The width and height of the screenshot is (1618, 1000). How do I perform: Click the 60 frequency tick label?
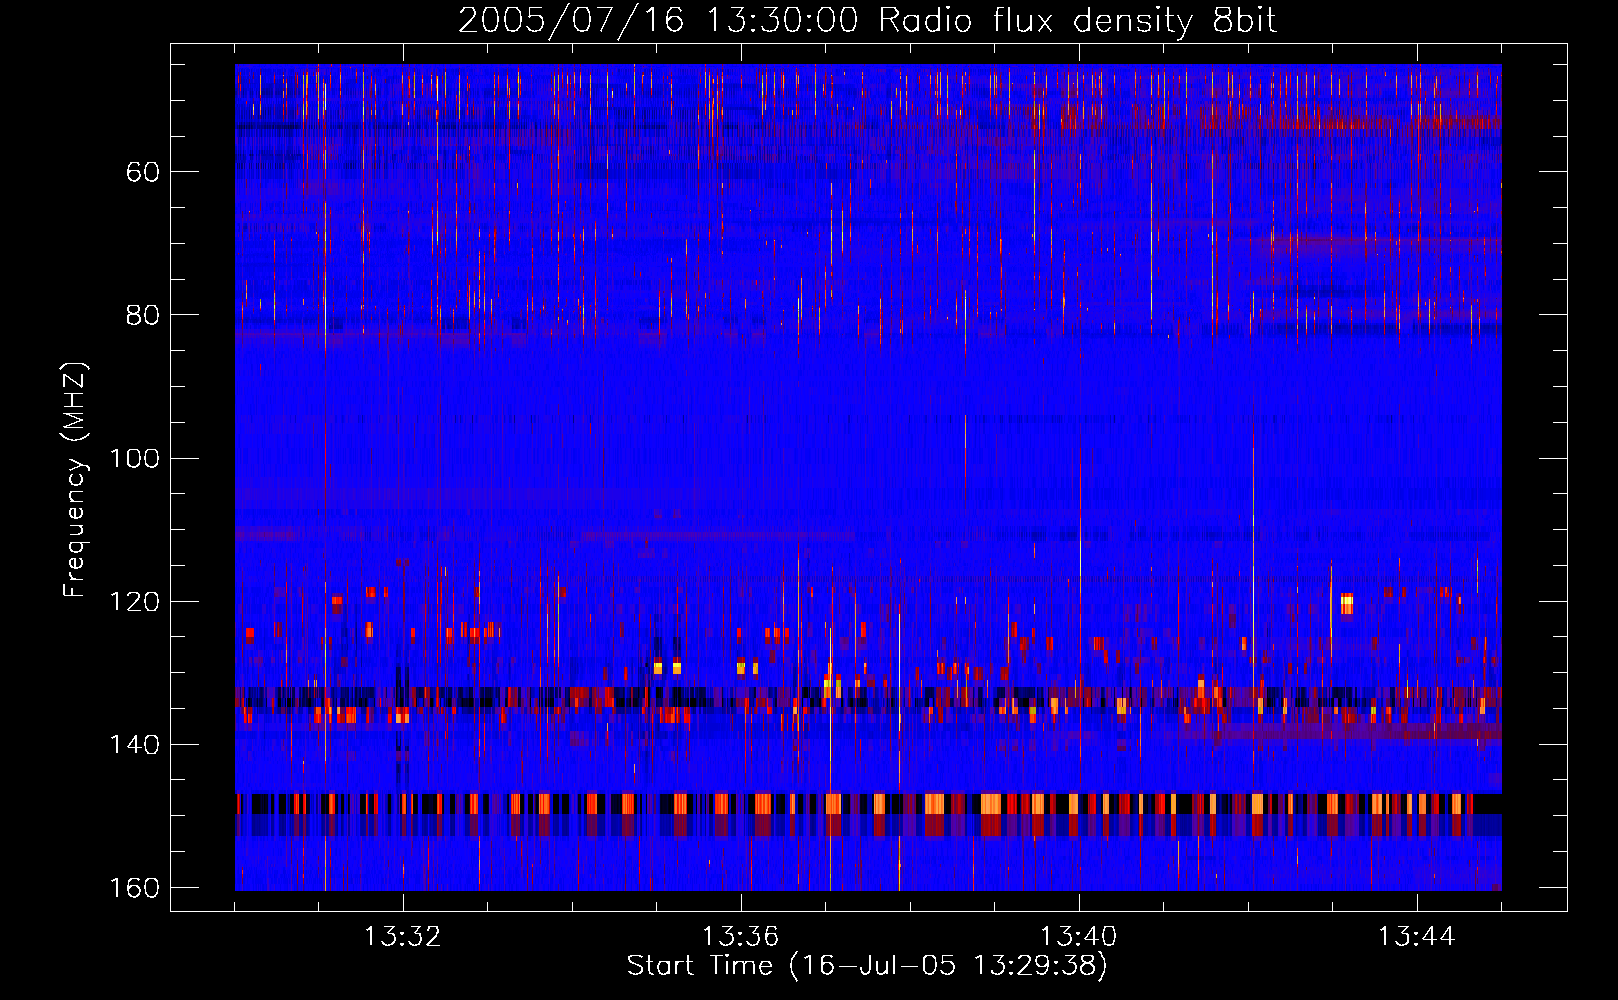click(x=143, y=172)
